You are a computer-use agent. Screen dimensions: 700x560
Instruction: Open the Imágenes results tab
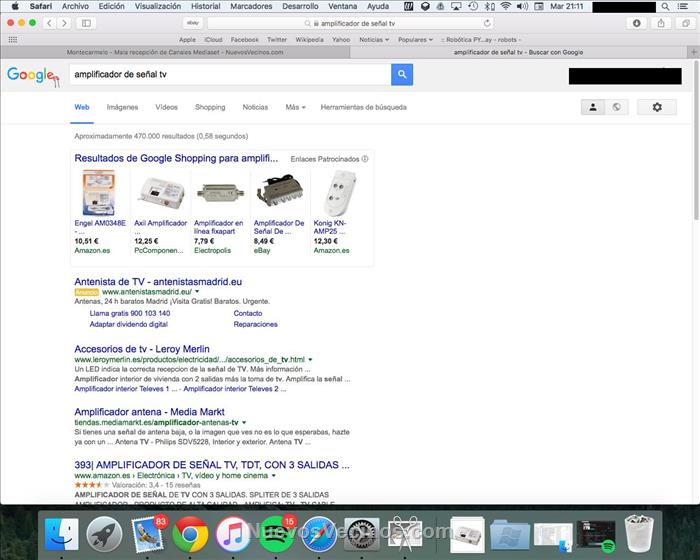tap(122, 107)
